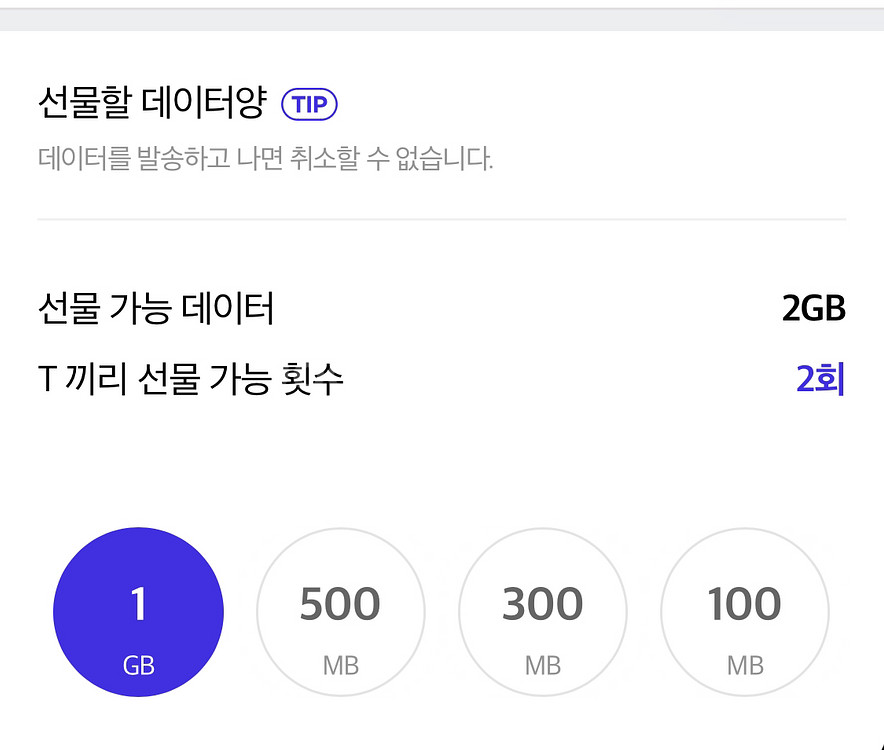The image size is (884, 750).
Task: Tap the 2GB available data value
Action: tap(810, 309)
